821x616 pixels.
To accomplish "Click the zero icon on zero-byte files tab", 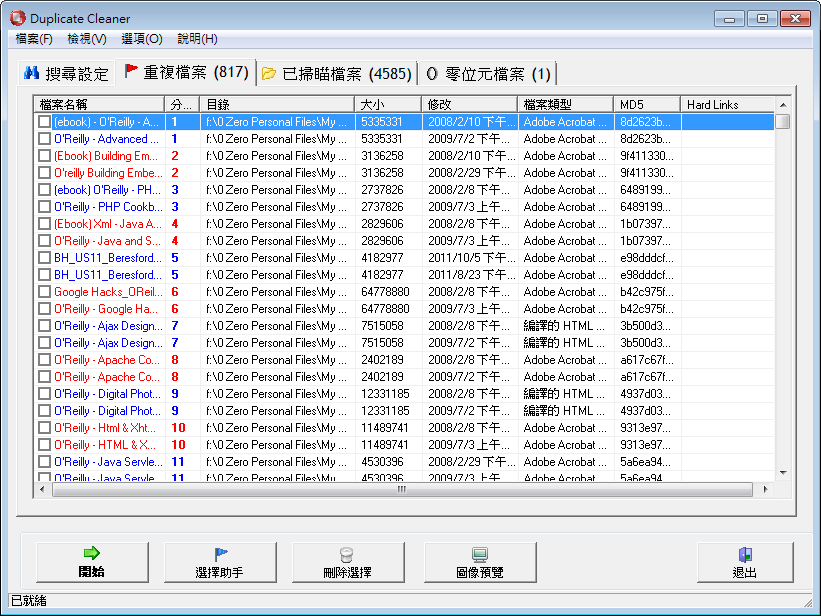I will click(x=431, y=73).
